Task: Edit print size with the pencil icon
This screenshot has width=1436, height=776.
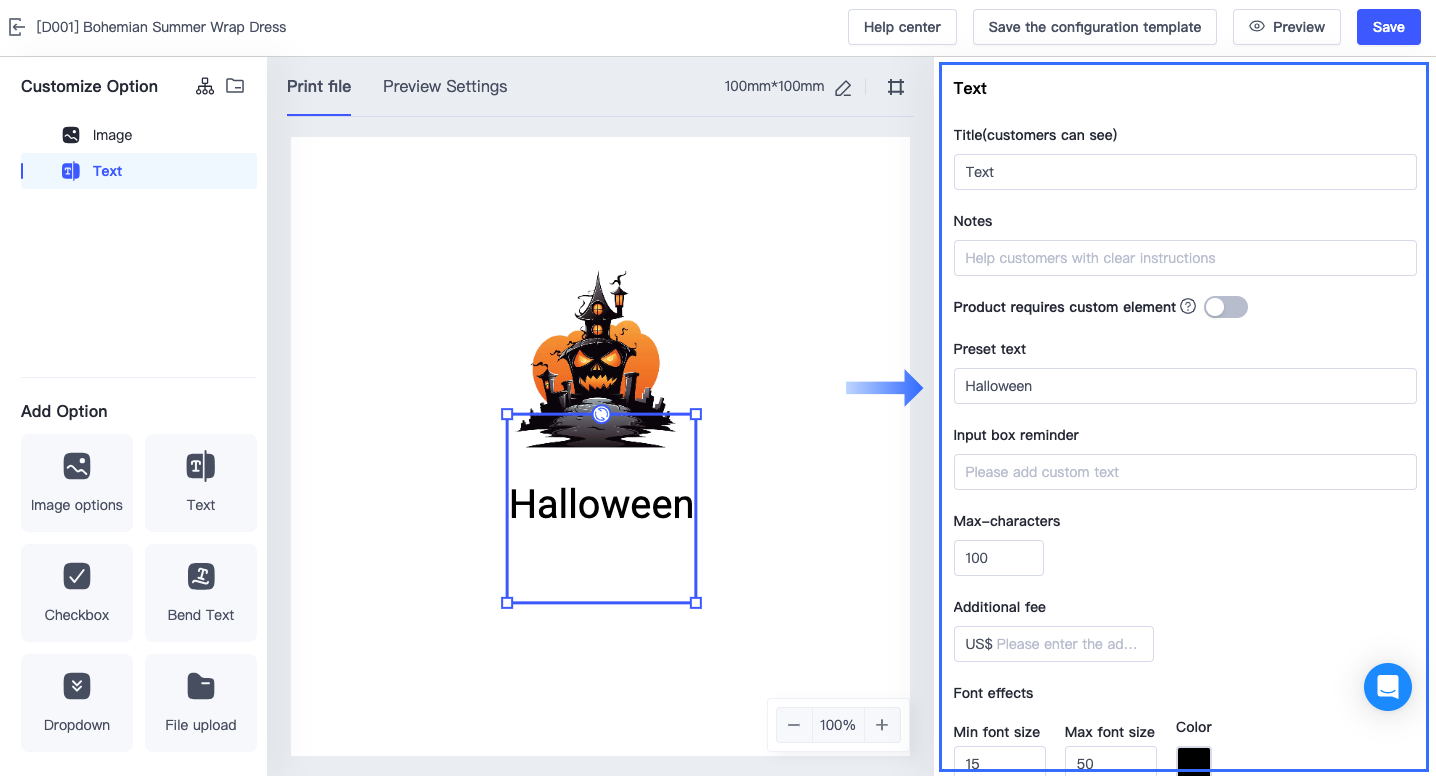Action: coord(843,88)
